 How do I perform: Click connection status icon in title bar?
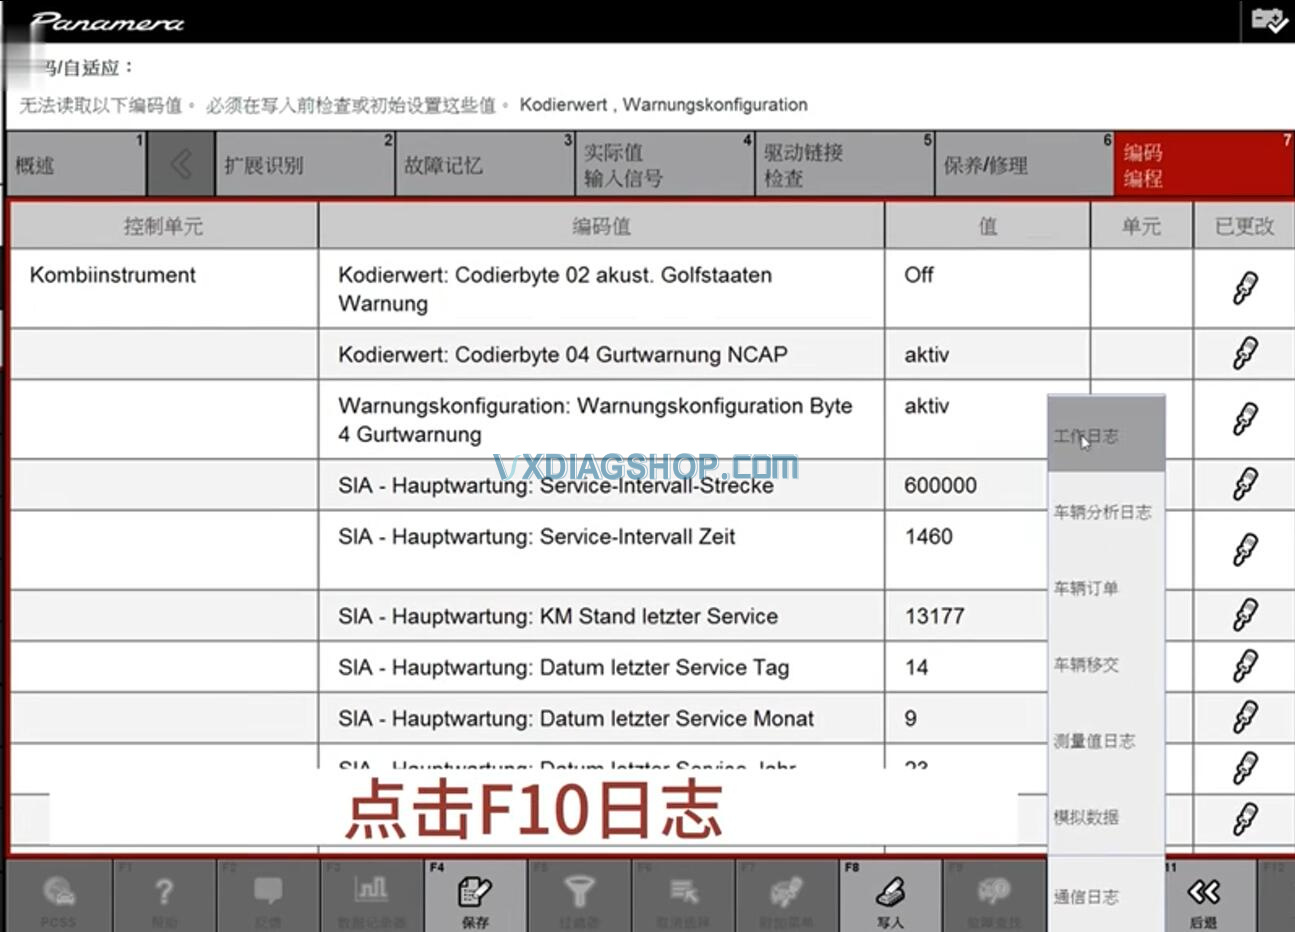point(1268,21)
